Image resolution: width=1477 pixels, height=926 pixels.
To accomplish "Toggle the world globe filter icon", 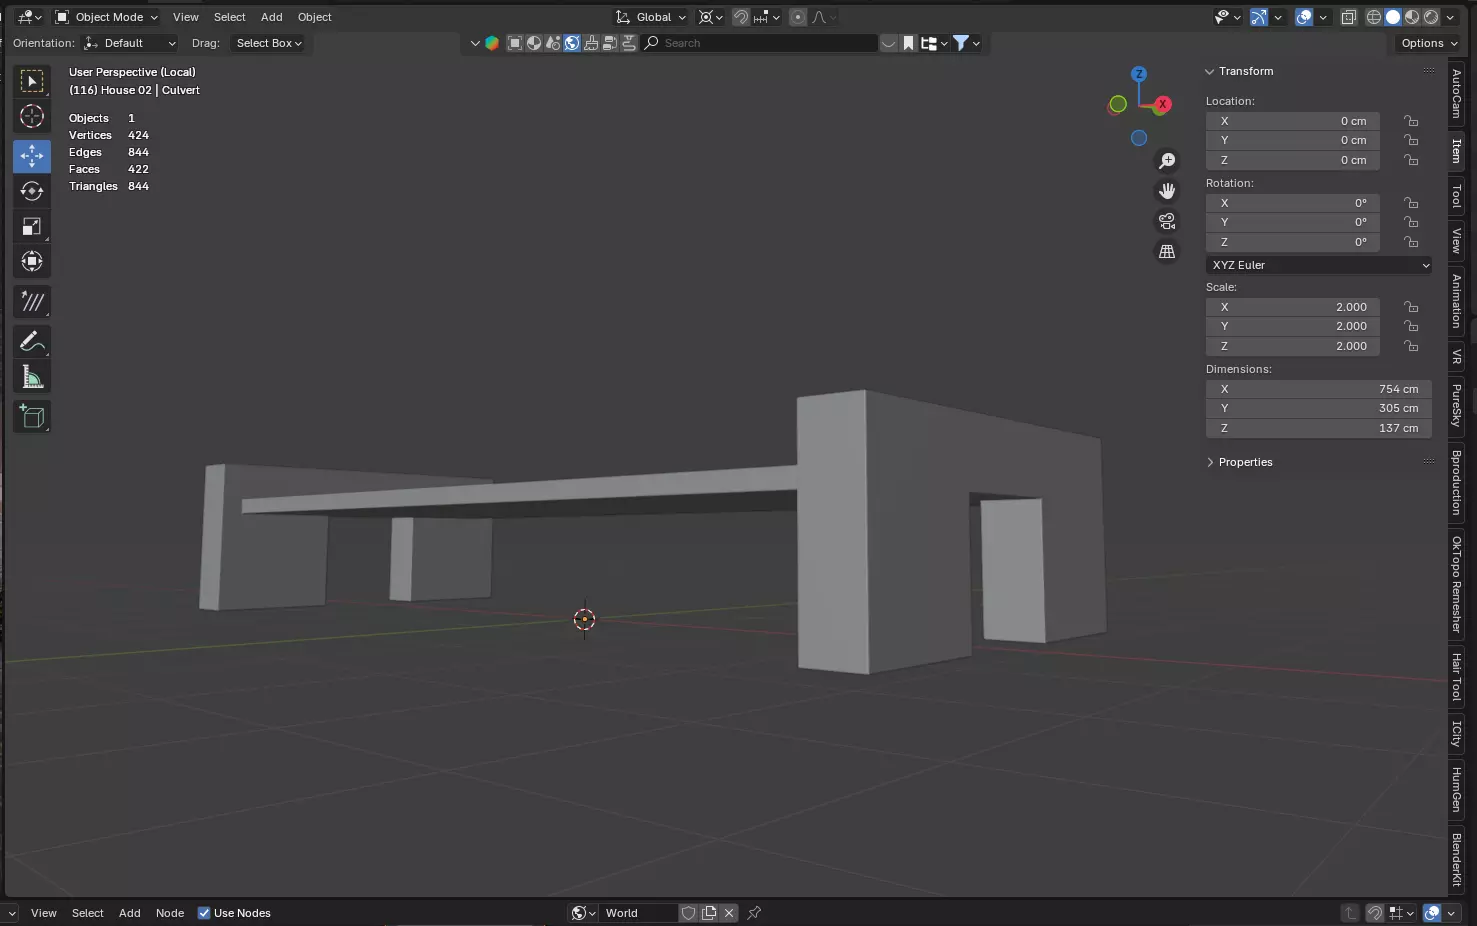I will point(572,43).
